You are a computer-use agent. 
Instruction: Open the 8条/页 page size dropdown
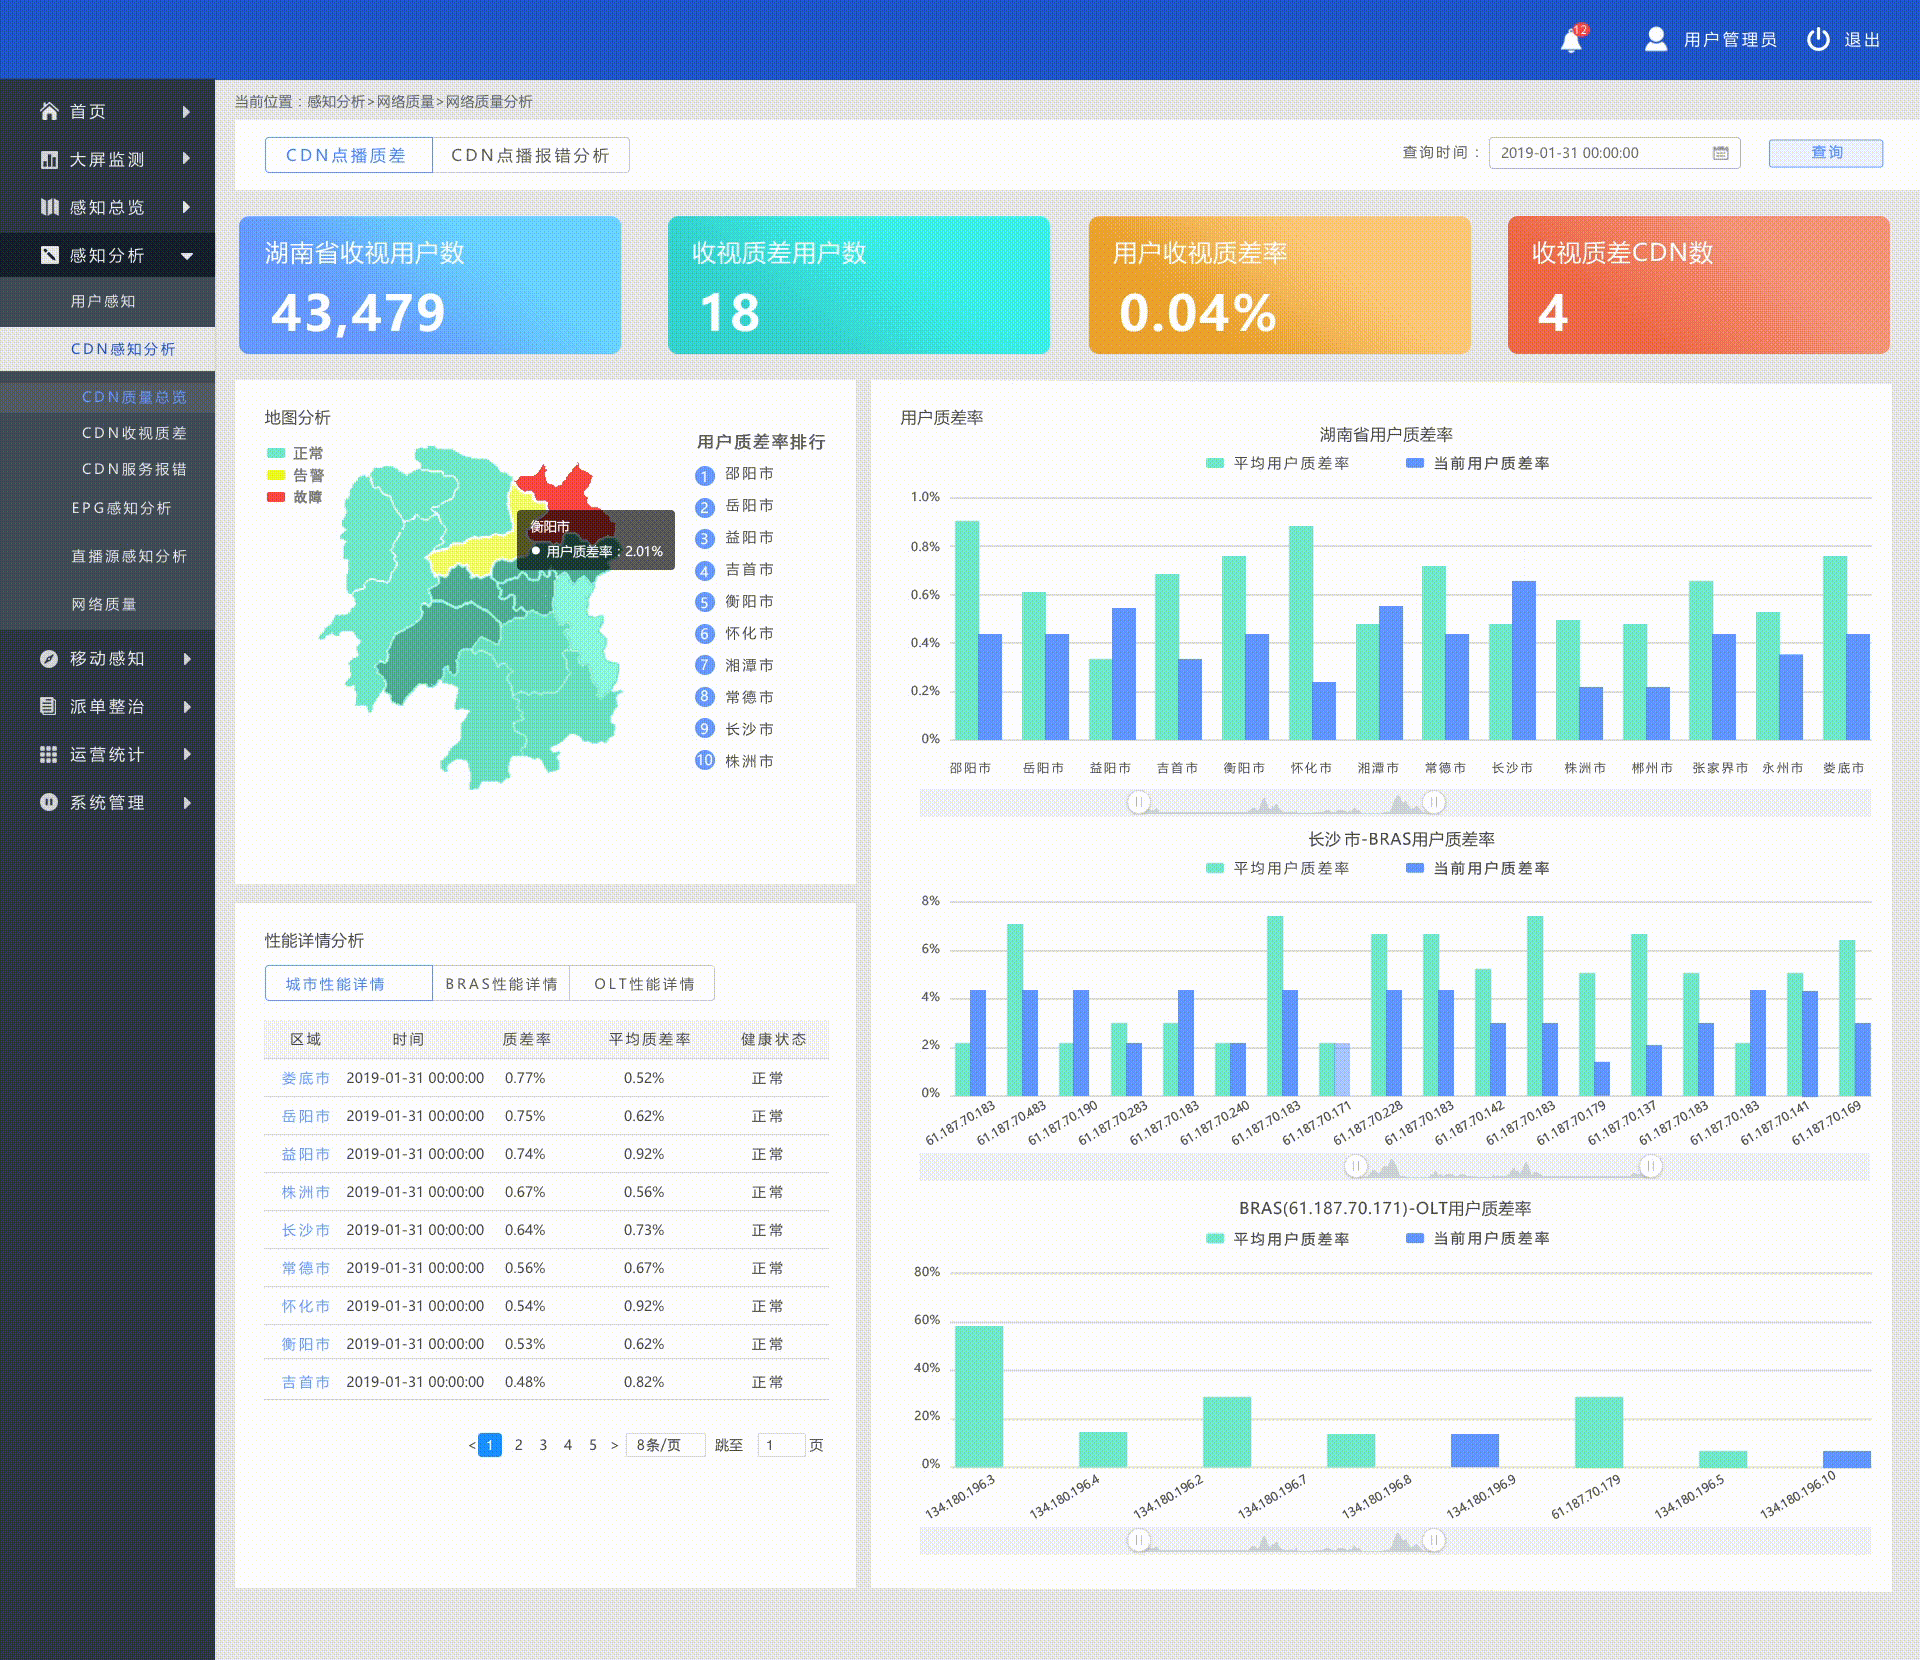[x=664, y=1445]
